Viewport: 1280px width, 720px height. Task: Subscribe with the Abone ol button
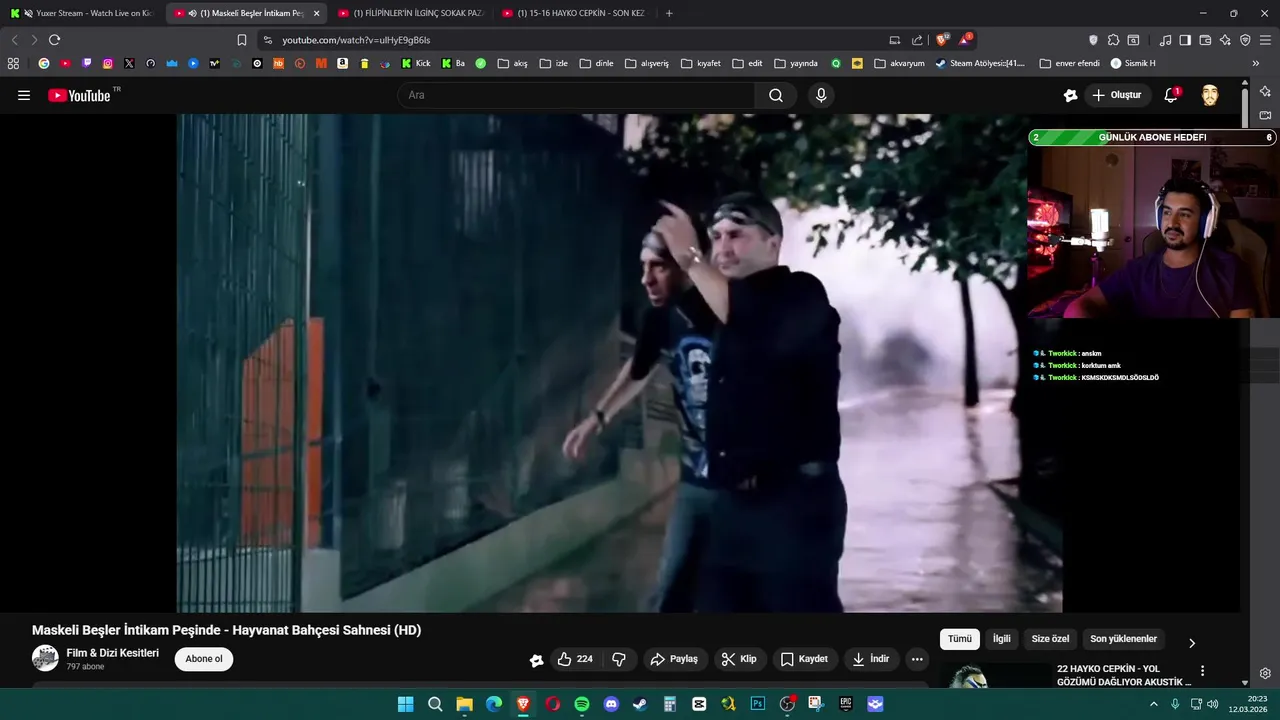(x=204, y=659)
